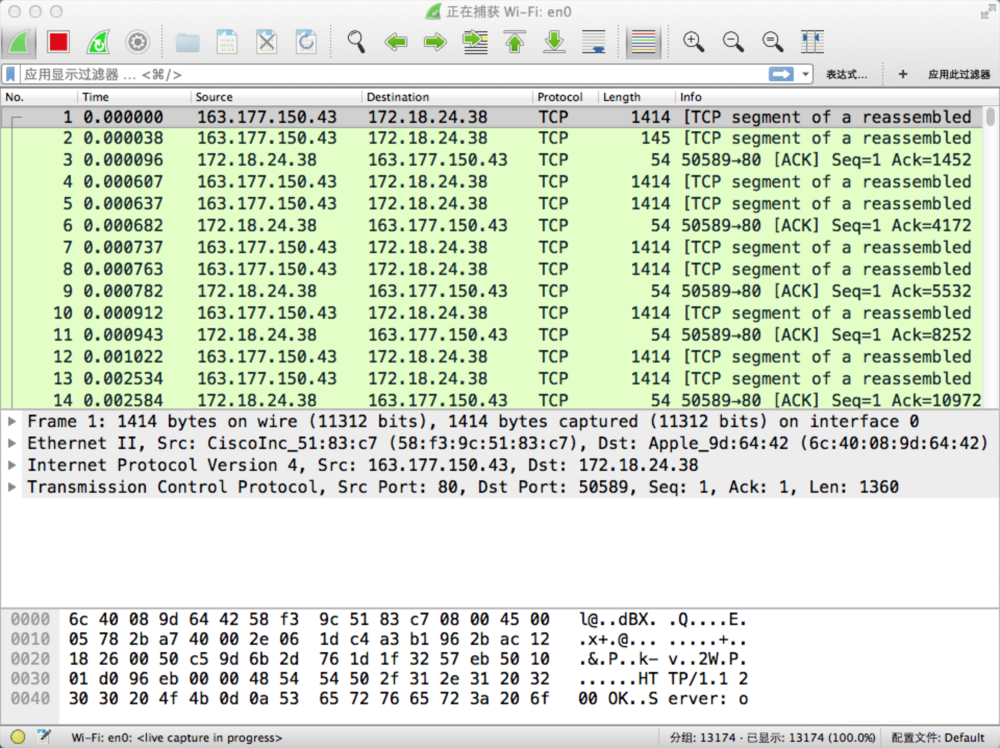Sort by the Protocol column header

pos(565,97)
